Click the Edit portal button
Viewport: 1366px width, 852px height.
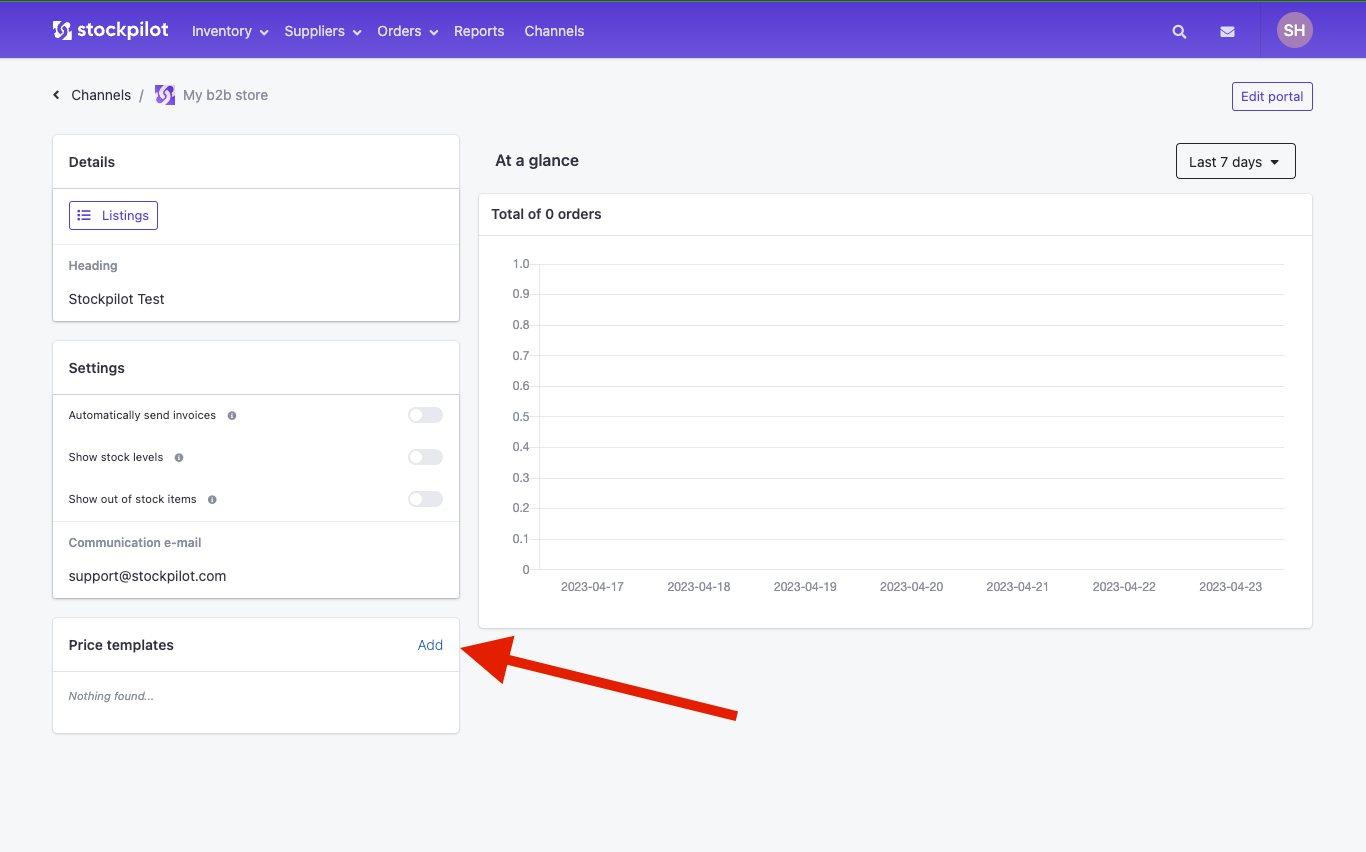click(1272, 96)
